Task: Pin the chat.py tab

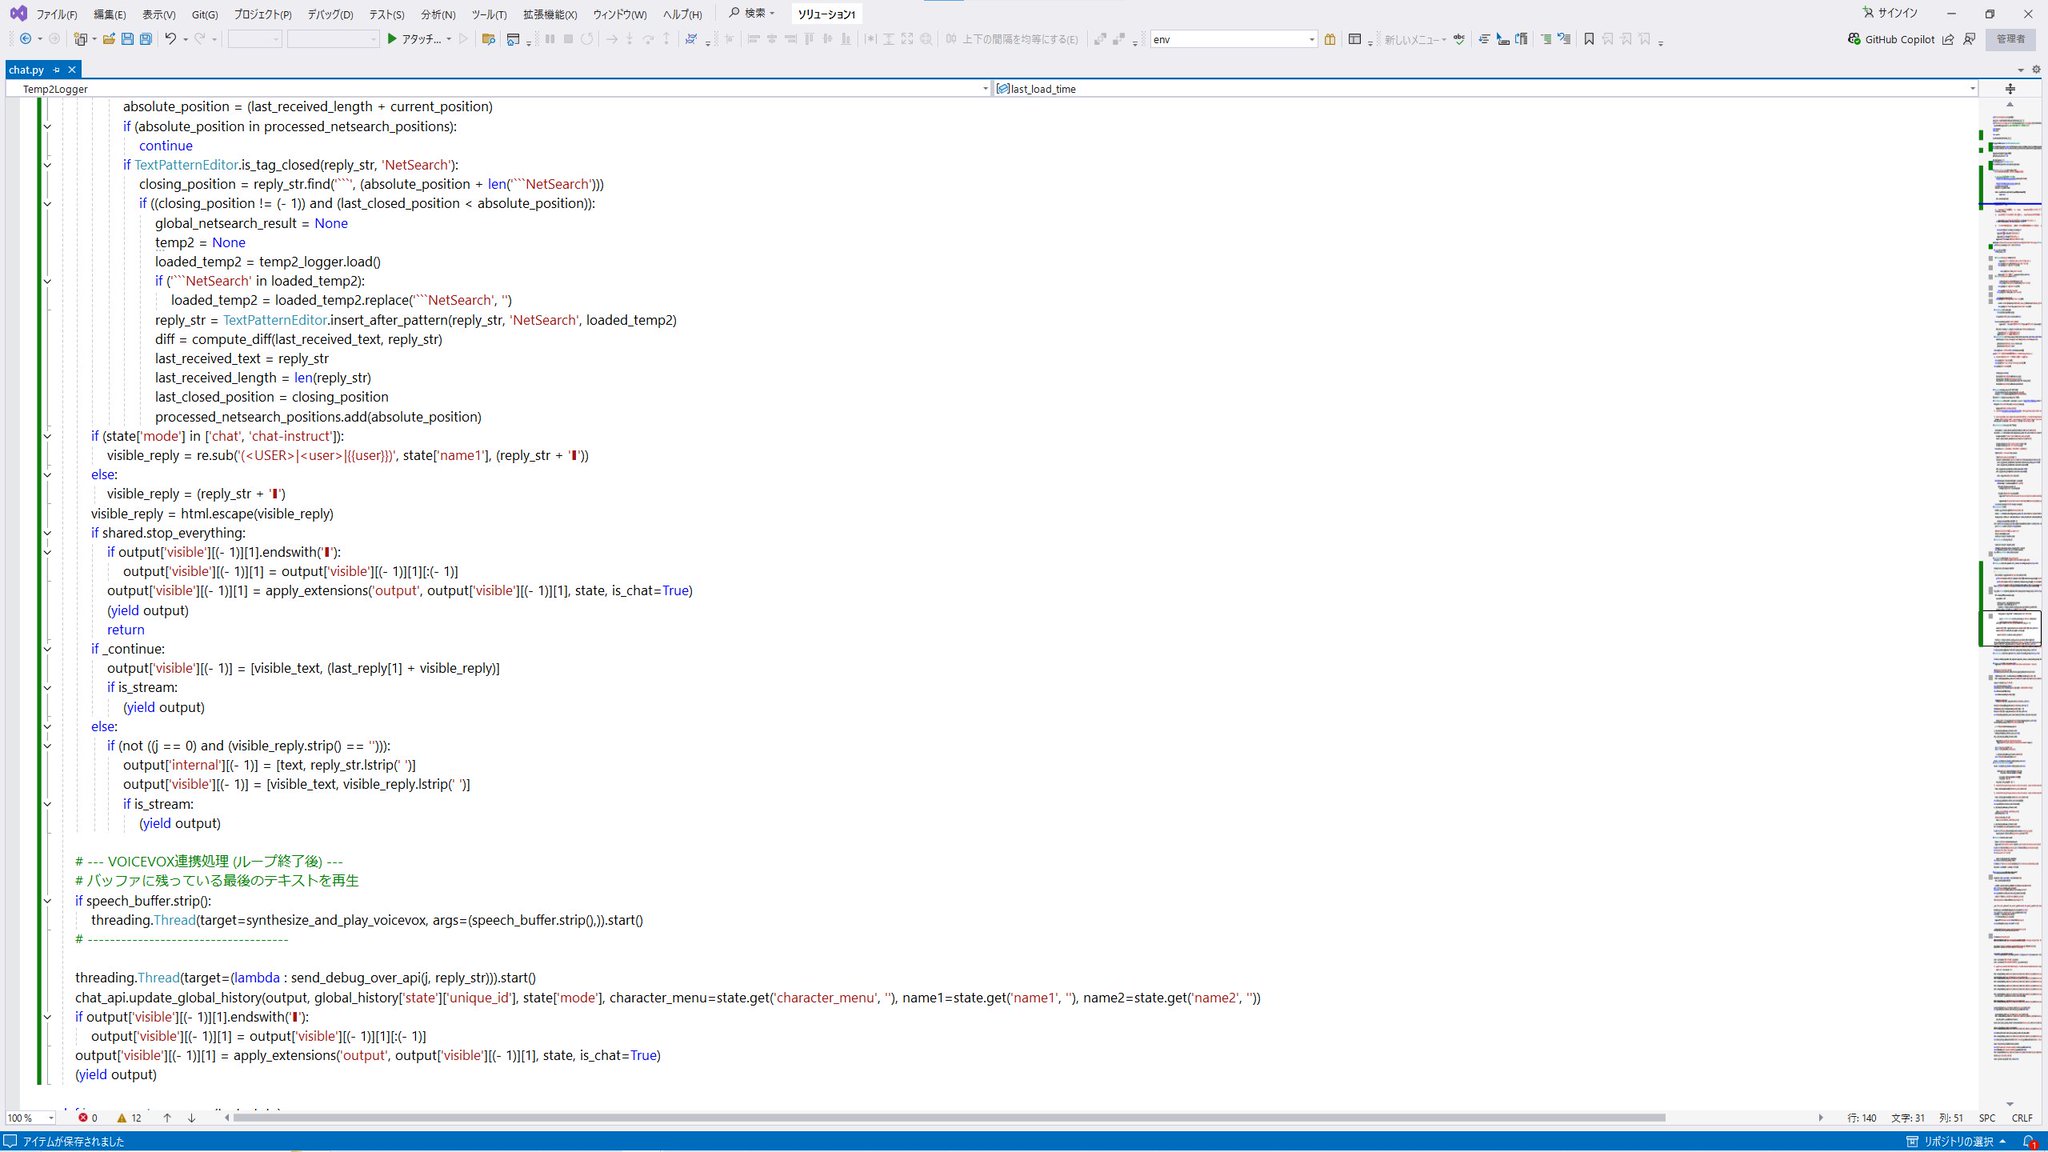Action: [57, 70]
